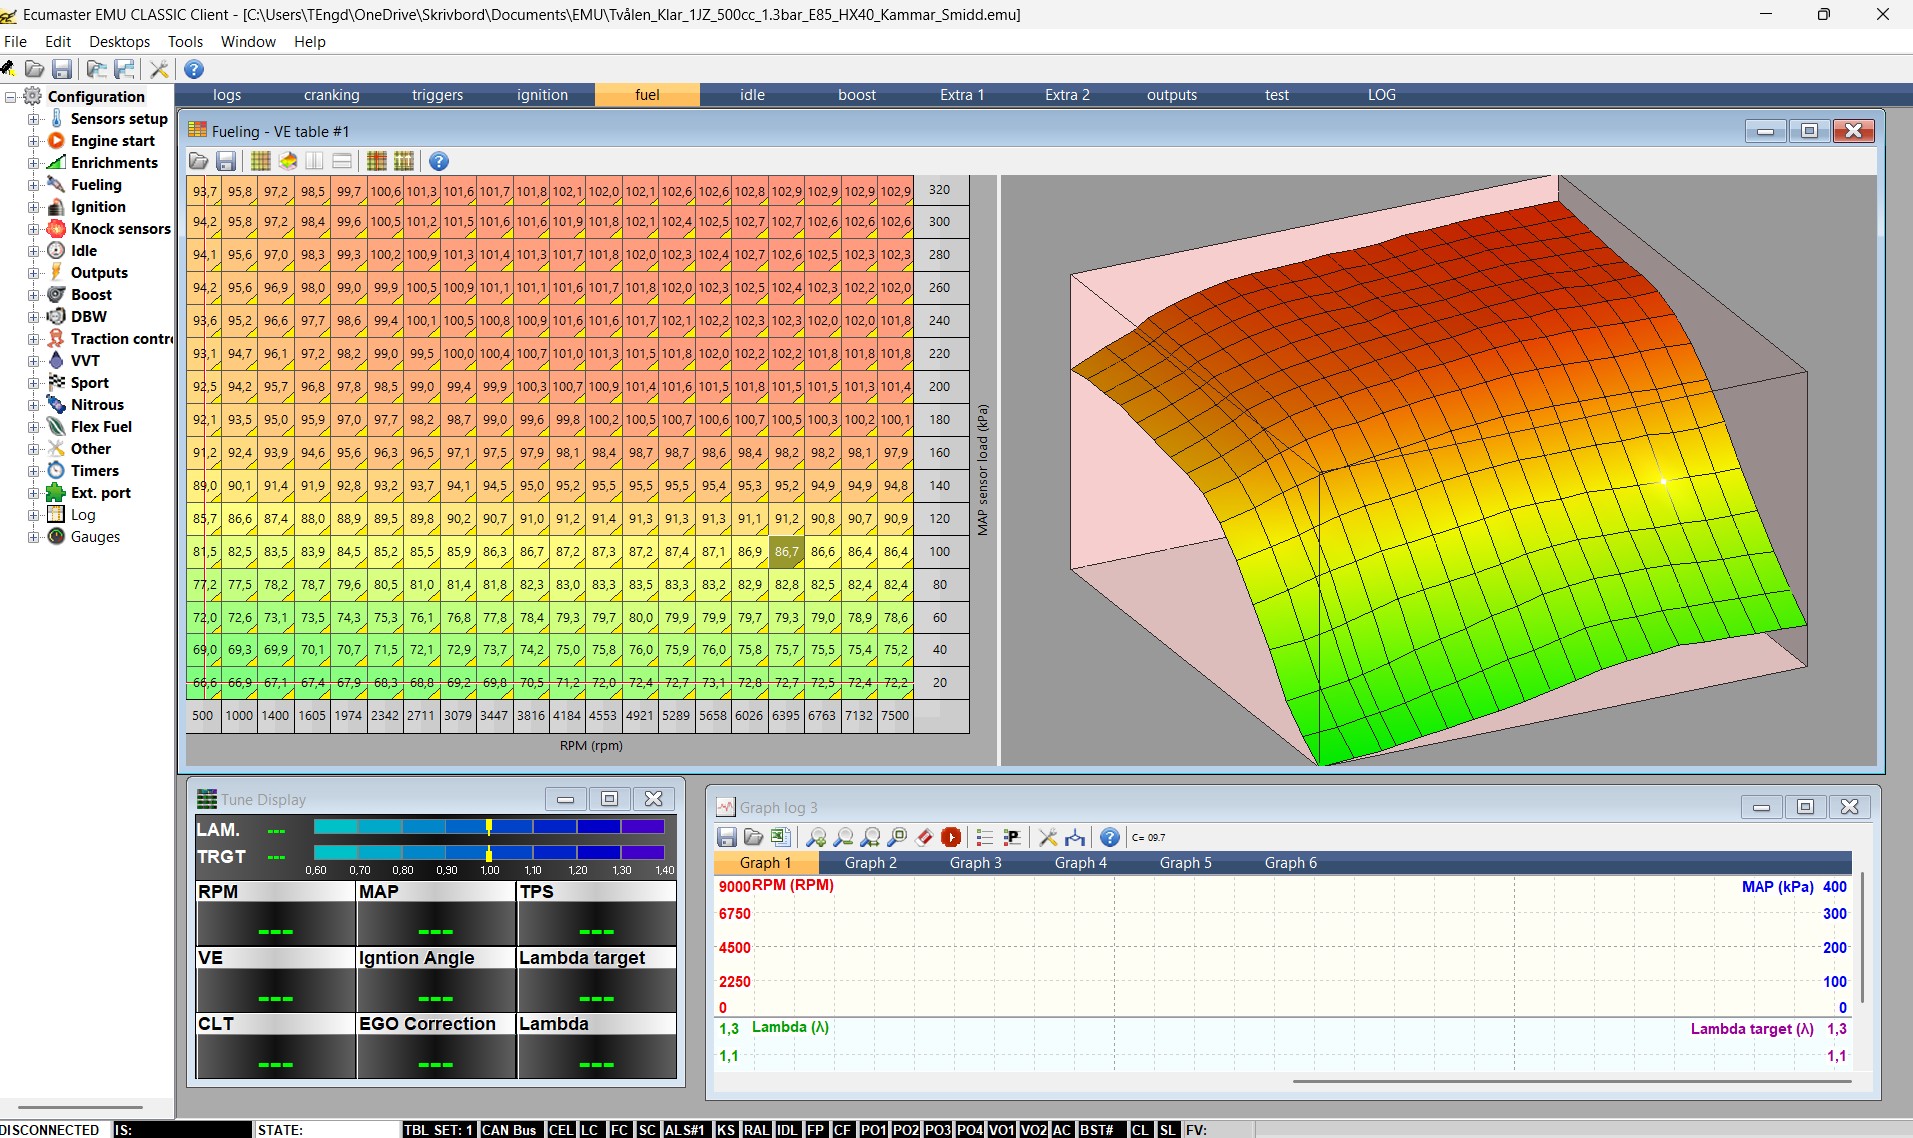Click Graph log vertical scrollbar
This screenshot has width=1913, height=1138.
point(1861,937)
